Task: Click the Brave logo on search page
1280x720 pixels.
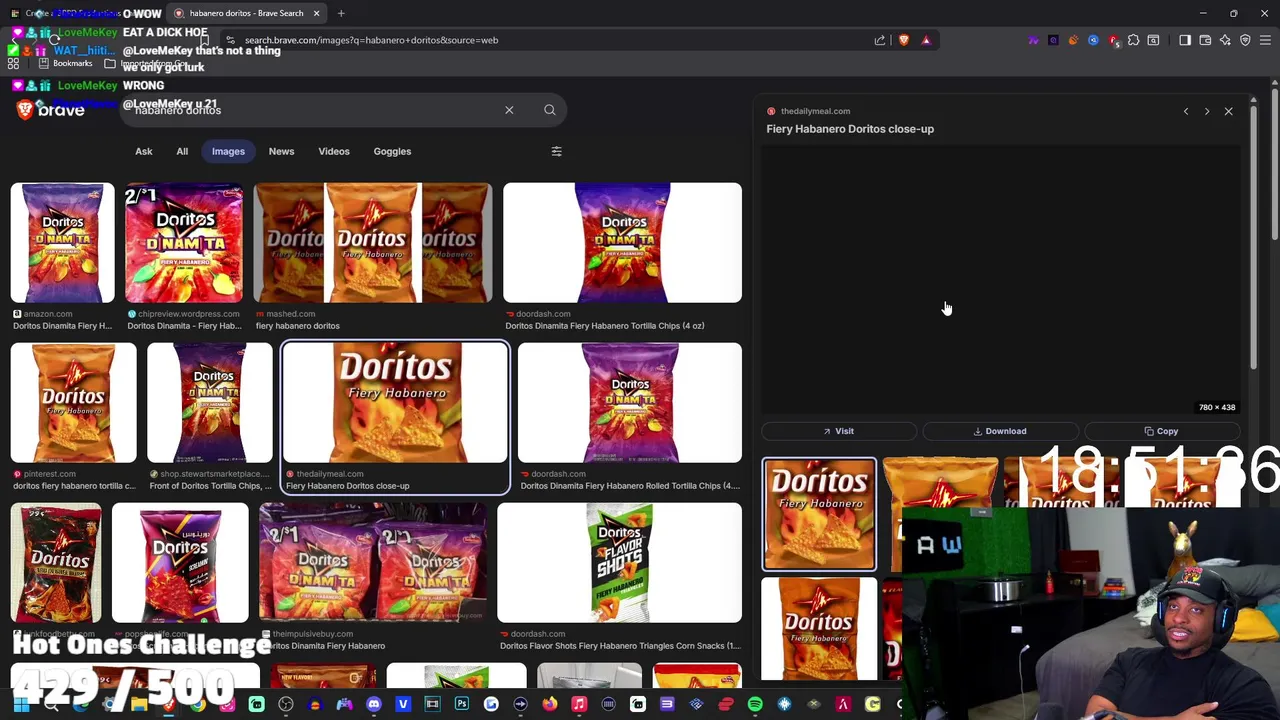Action: 51,110
